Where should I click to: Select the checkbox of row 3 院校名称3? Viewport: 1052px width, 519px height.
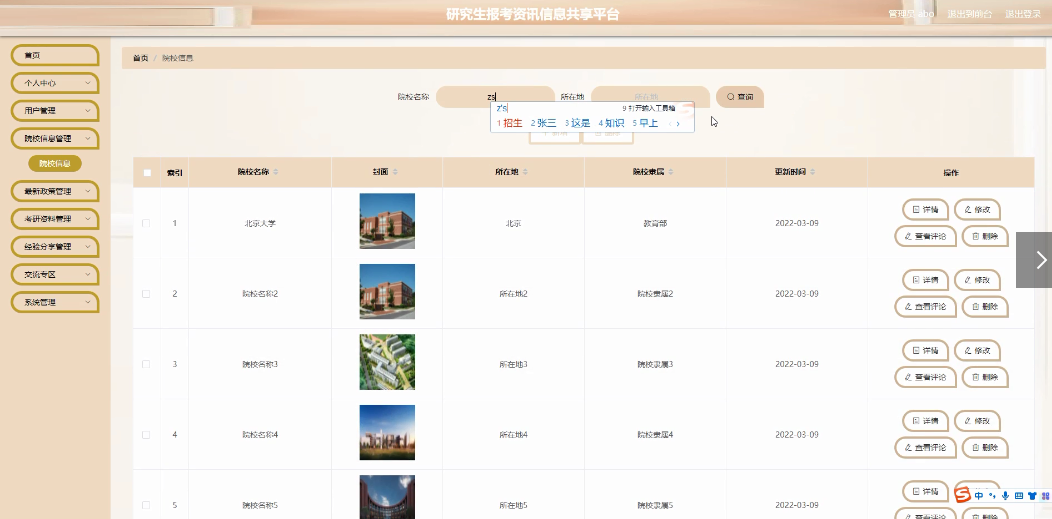click(146, 364)
